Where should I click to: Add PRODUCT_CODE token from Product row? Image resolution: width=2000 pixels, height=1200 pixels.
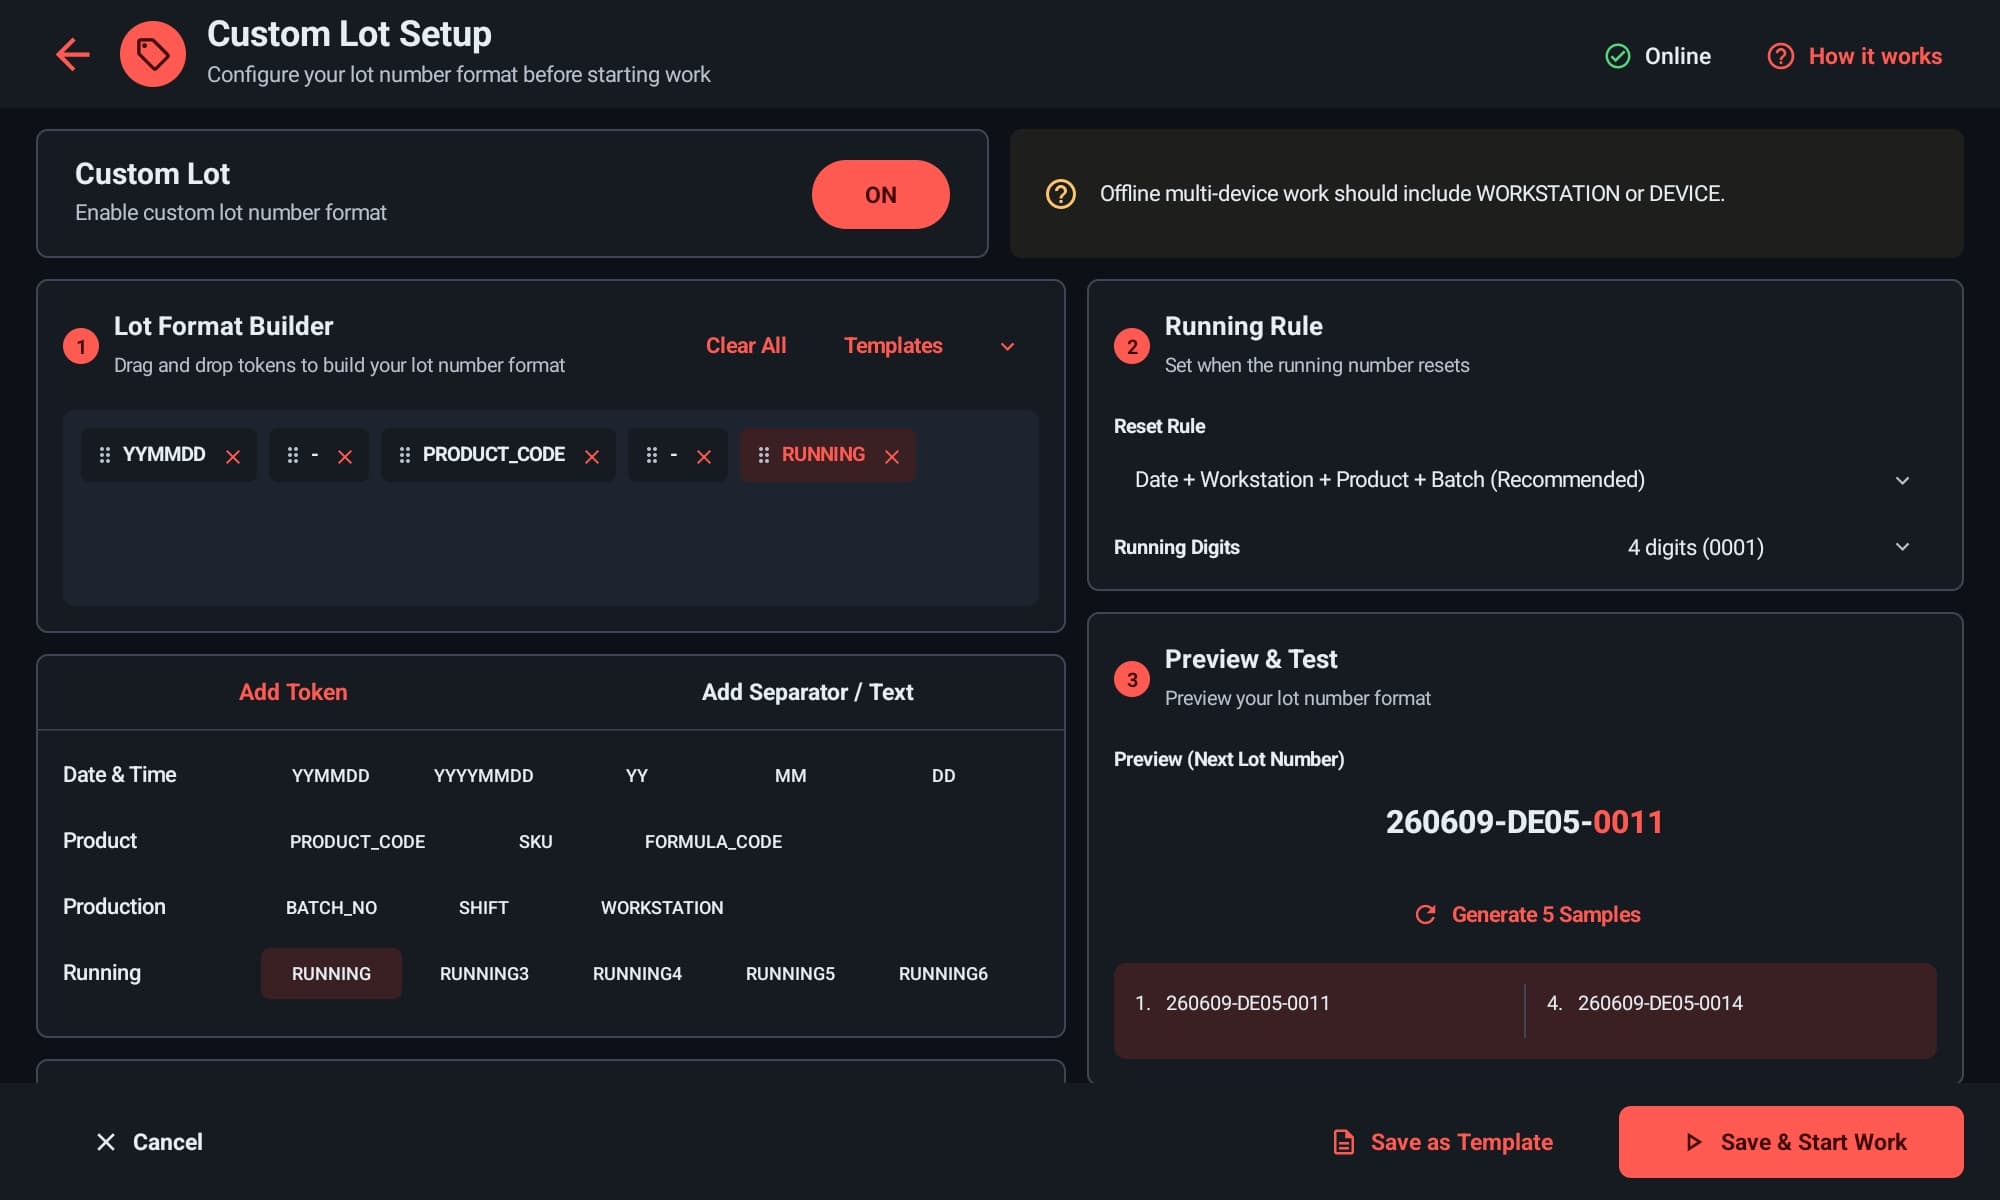[357, 841]
